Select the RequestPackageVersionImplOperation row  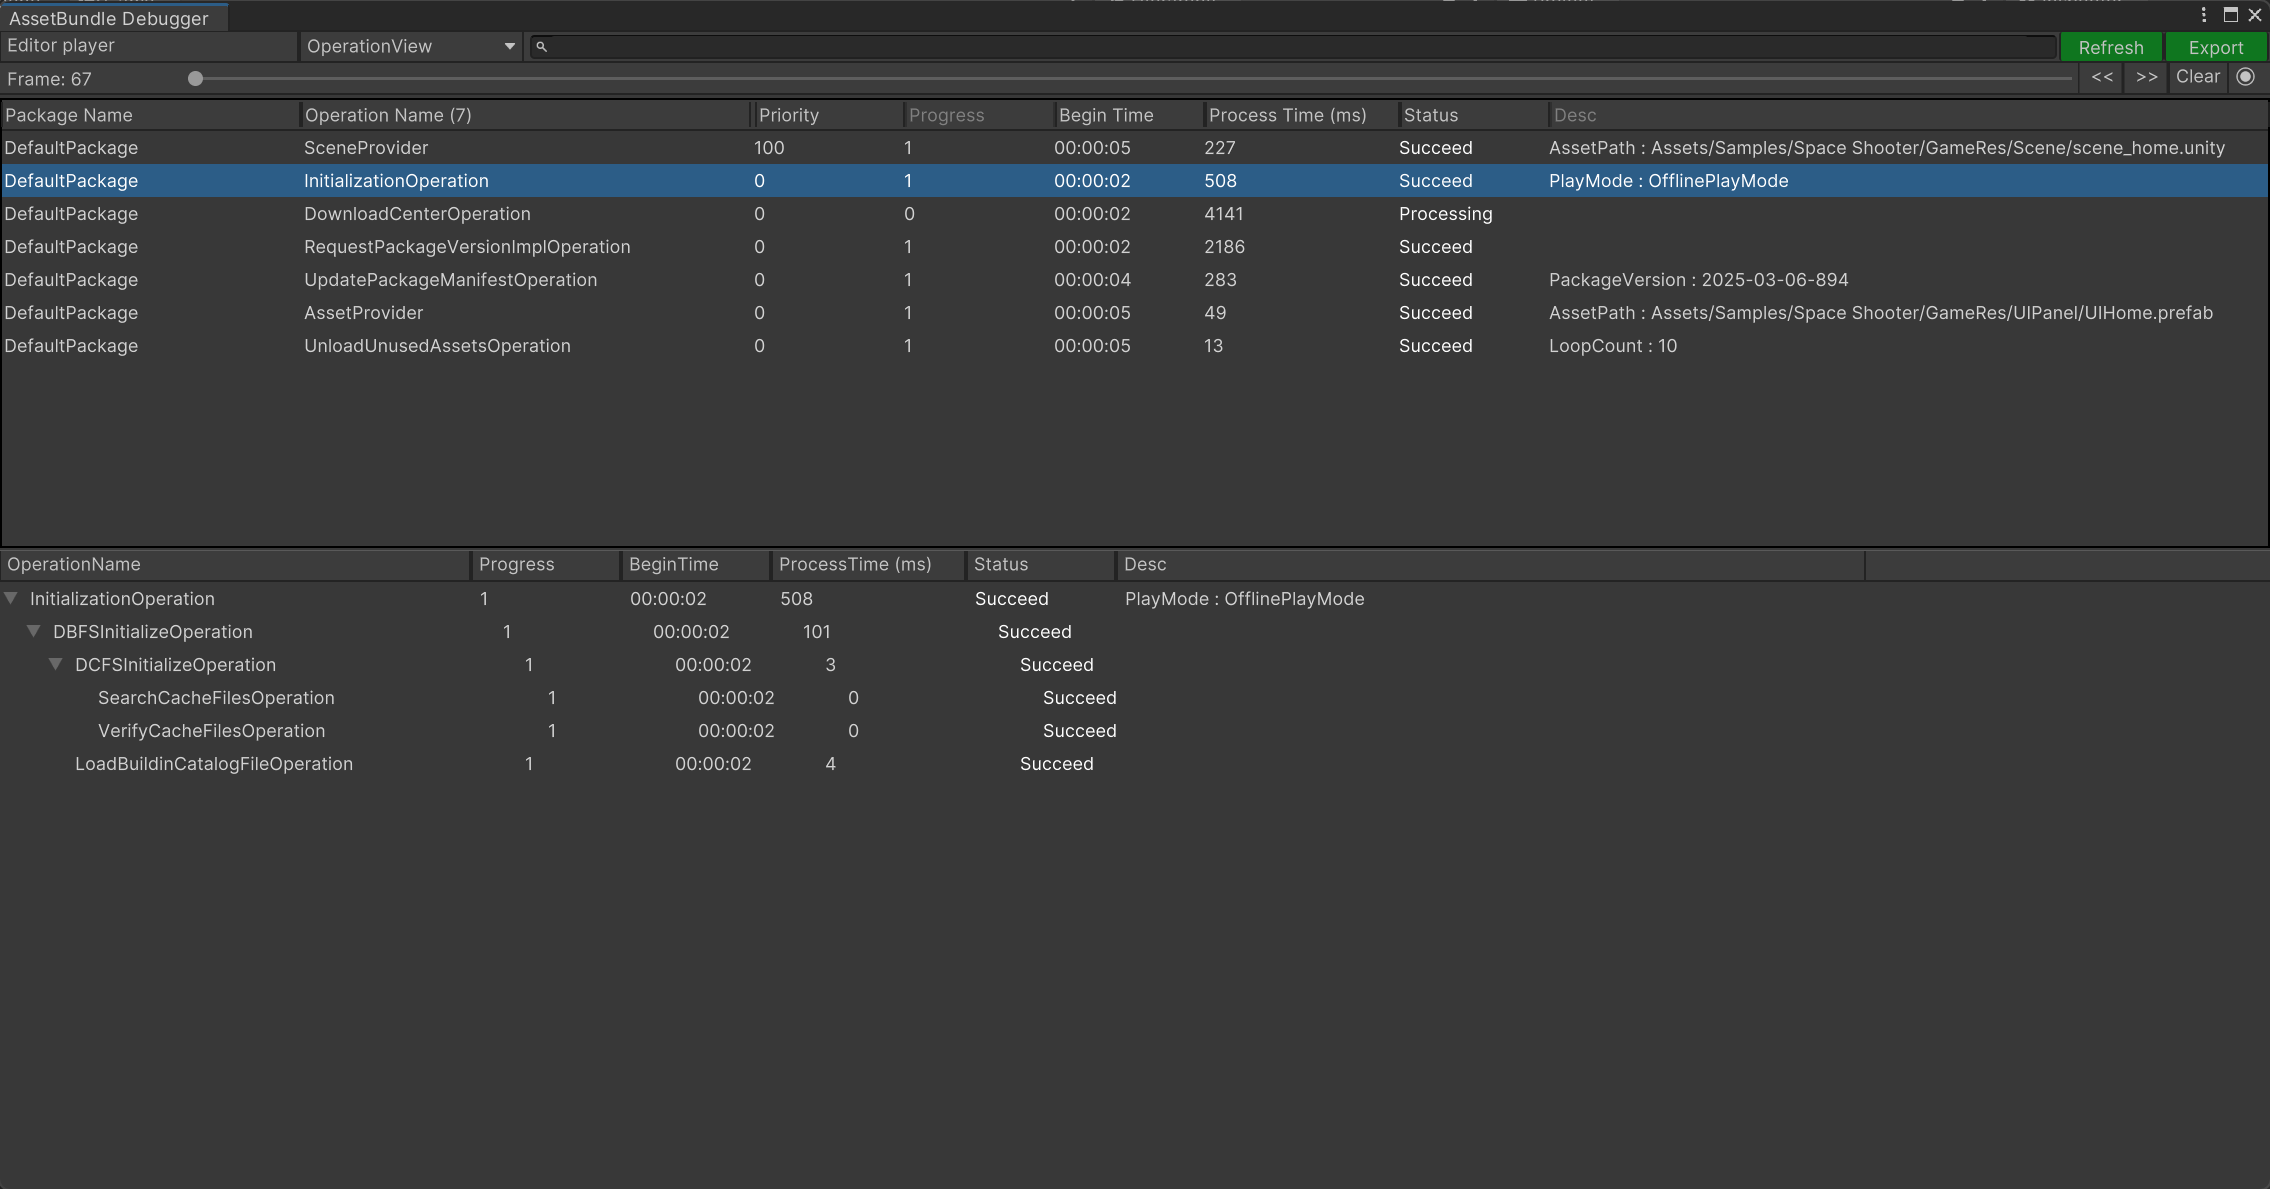[1134, 247]
